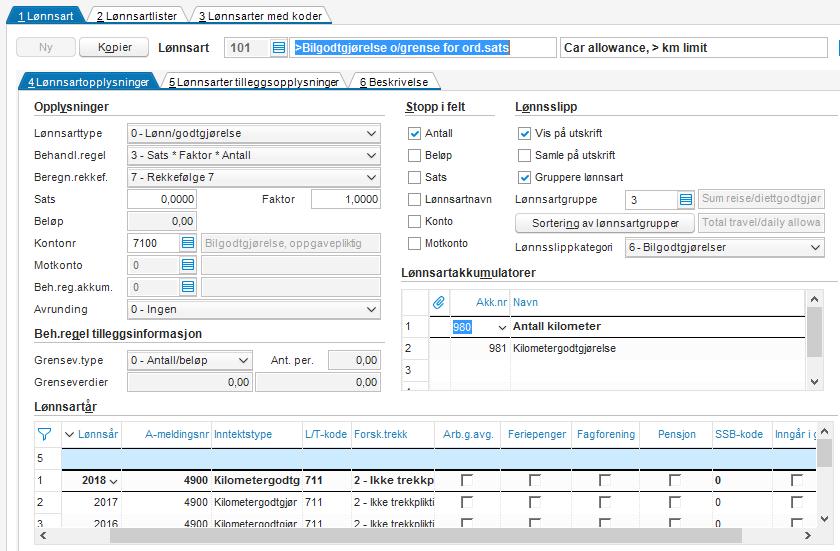Image resolution: width=840 pixels, height=551 pixels.
Task: Open the 6 Beskrivelse tab
Action: click(x=394, y=82)
